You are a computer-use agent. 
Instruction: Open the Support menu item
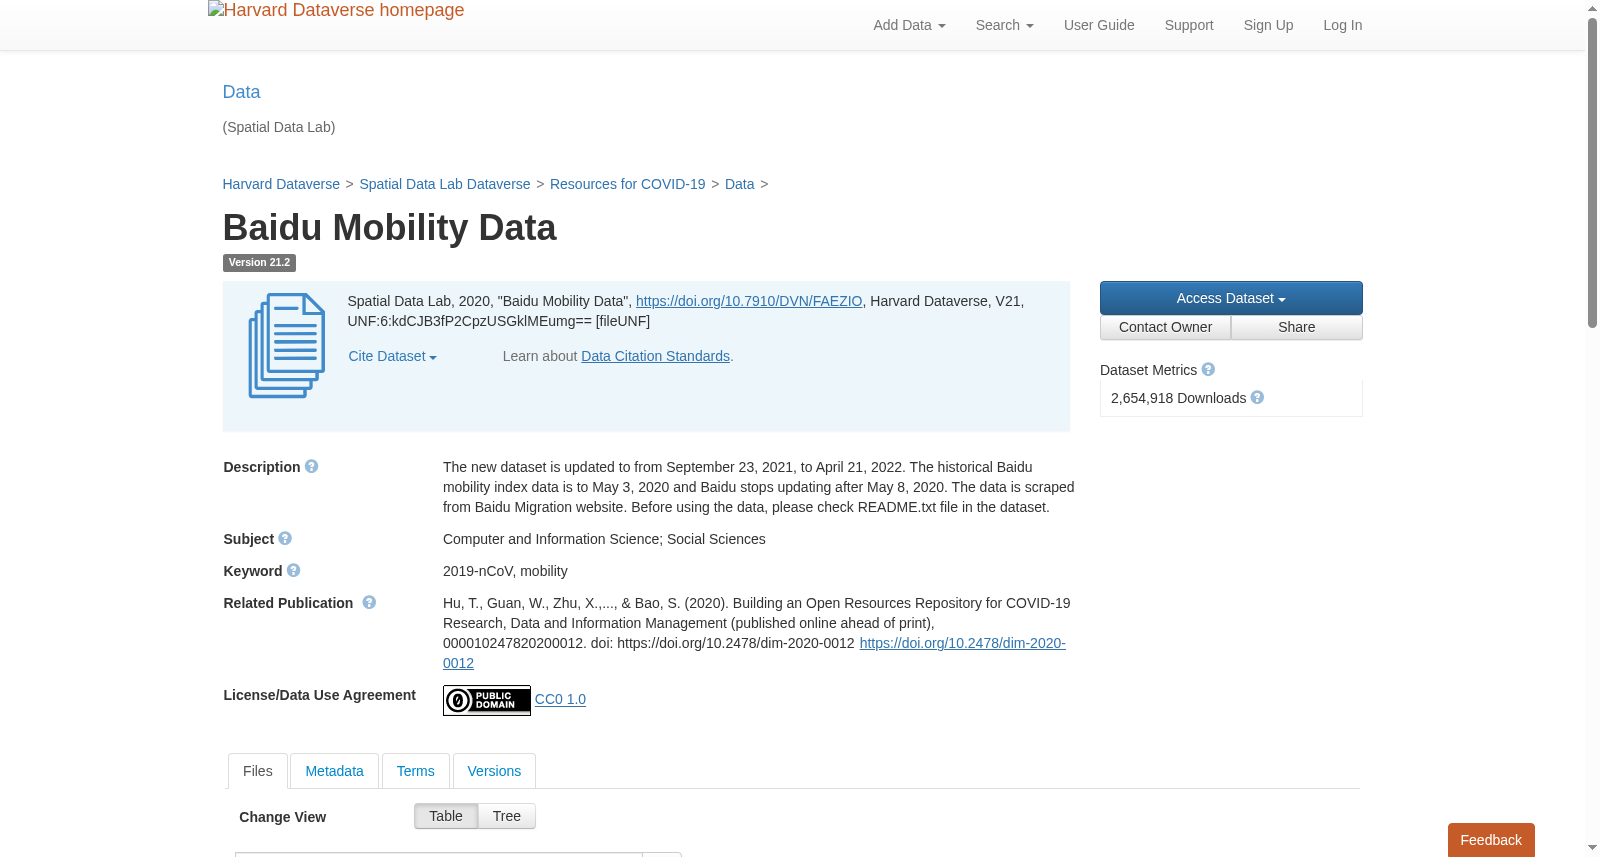click(x=1189, y=25)
